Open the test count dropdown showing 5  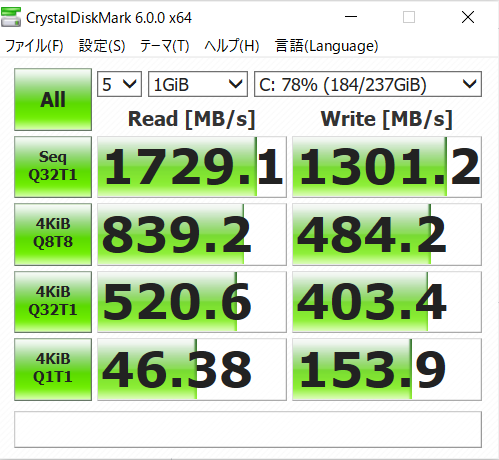119,84
